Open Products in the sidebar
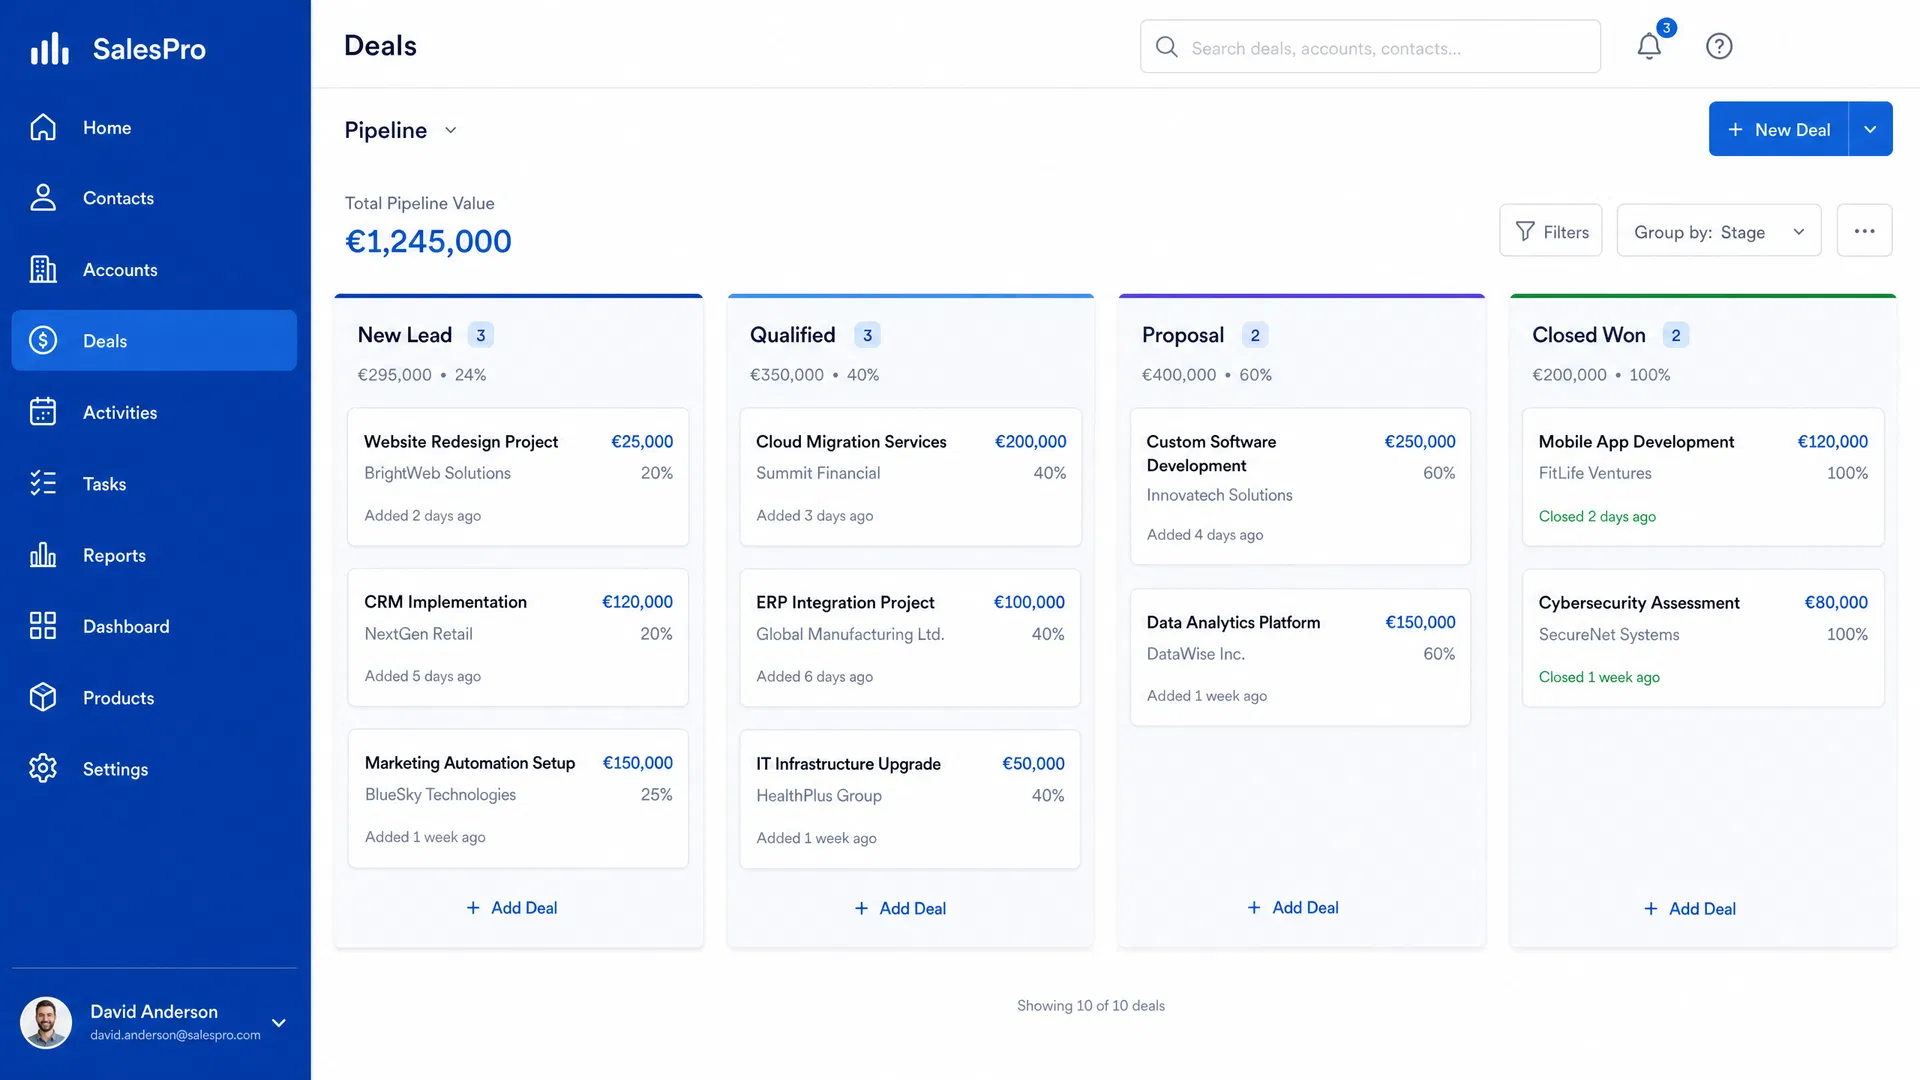 click(154, 698)
